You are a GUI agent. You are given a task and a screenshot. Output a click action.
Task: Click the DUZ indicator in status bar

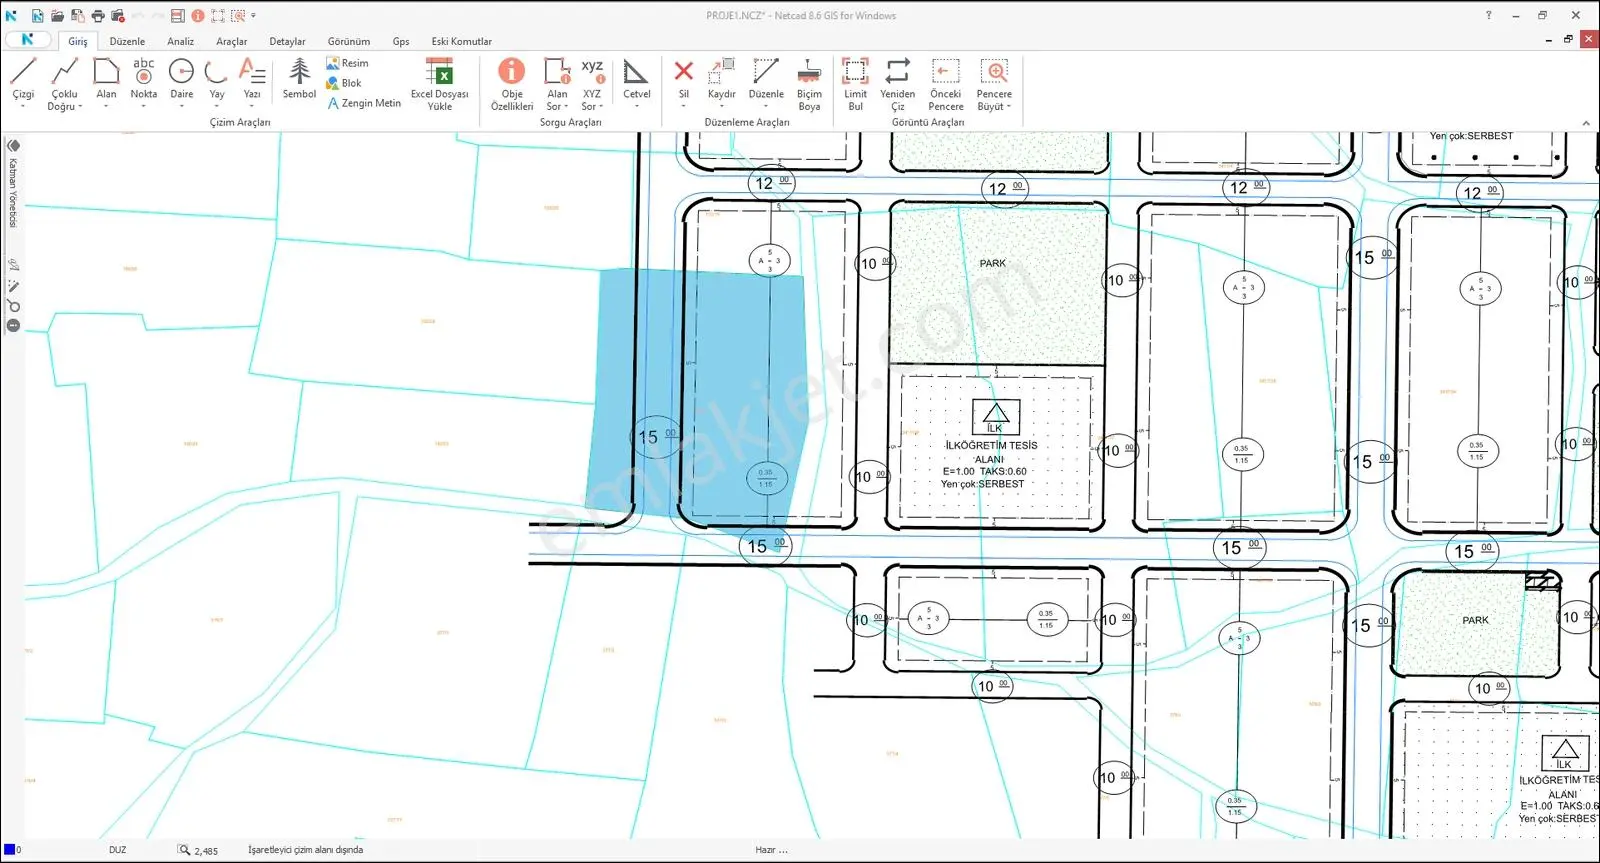pyautogui.click(x=118, y=850)
